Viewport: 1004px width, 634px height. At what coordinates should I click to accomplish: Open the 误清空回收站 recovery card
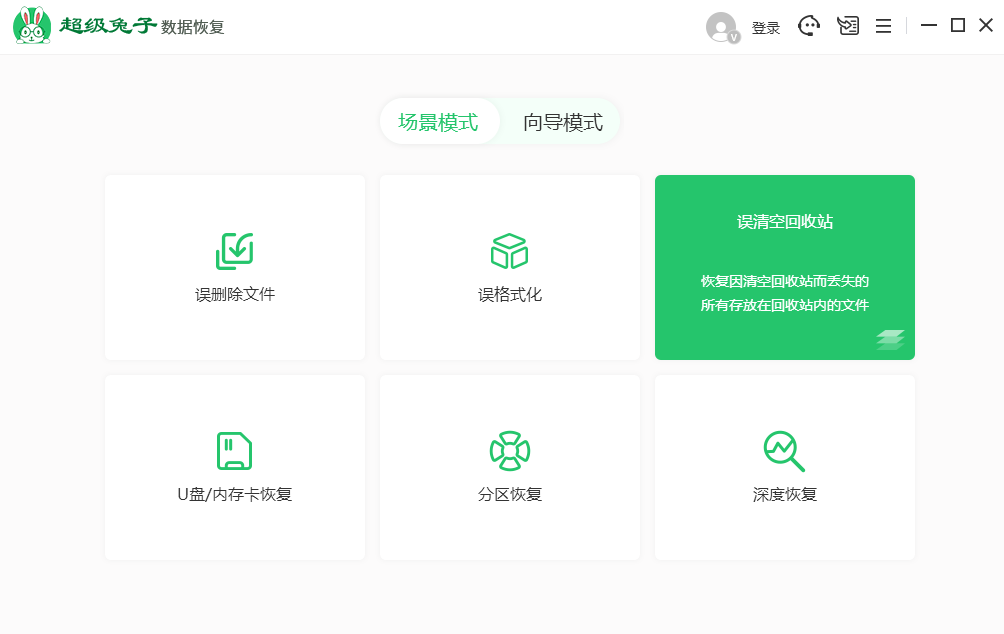tap(784, 267)
